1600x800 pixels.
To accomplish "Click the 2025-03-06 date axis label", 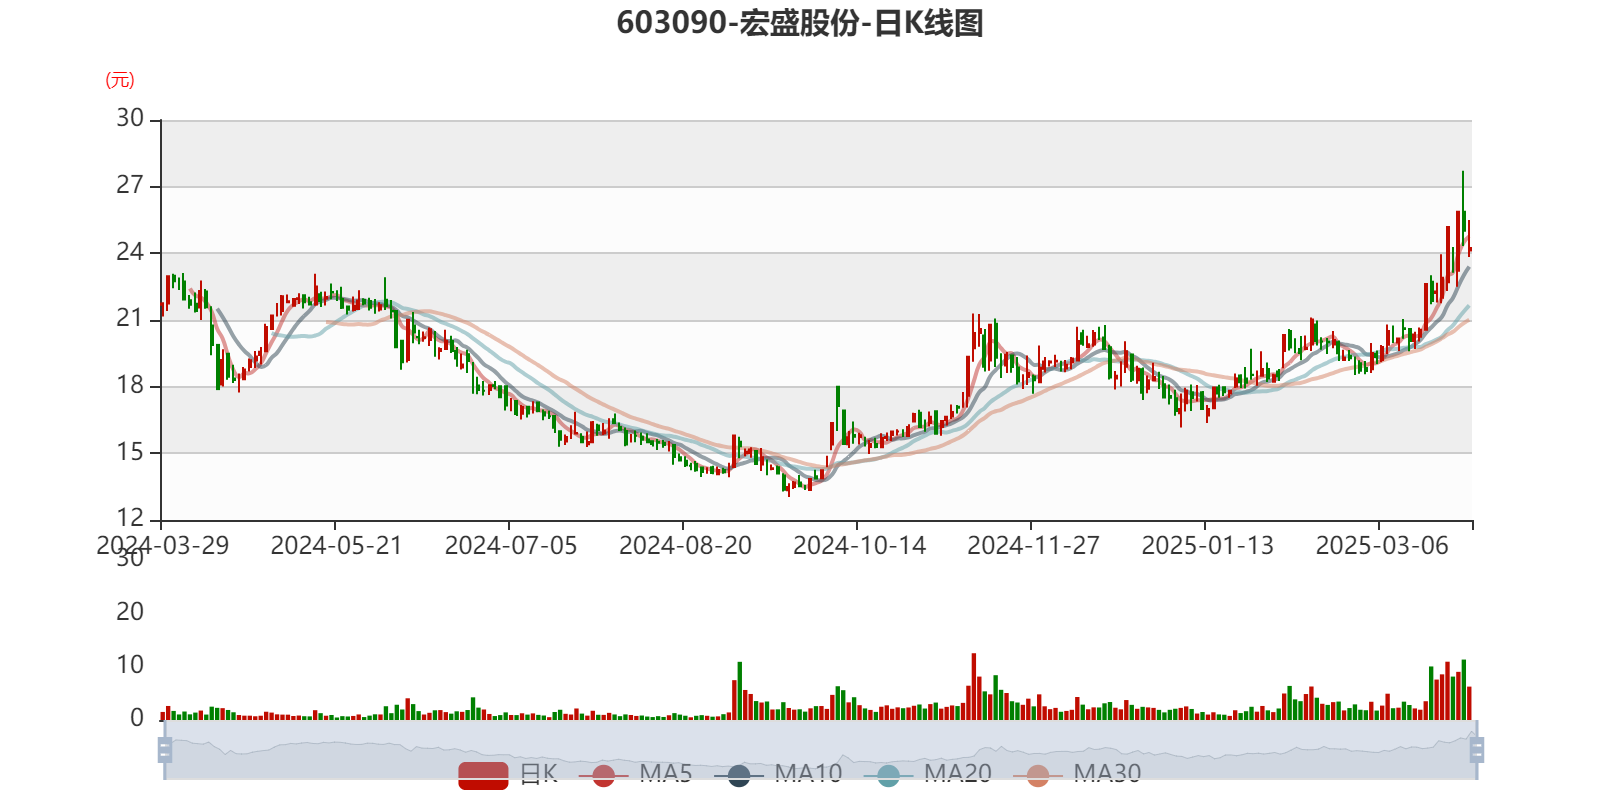I will point(1382,546).
